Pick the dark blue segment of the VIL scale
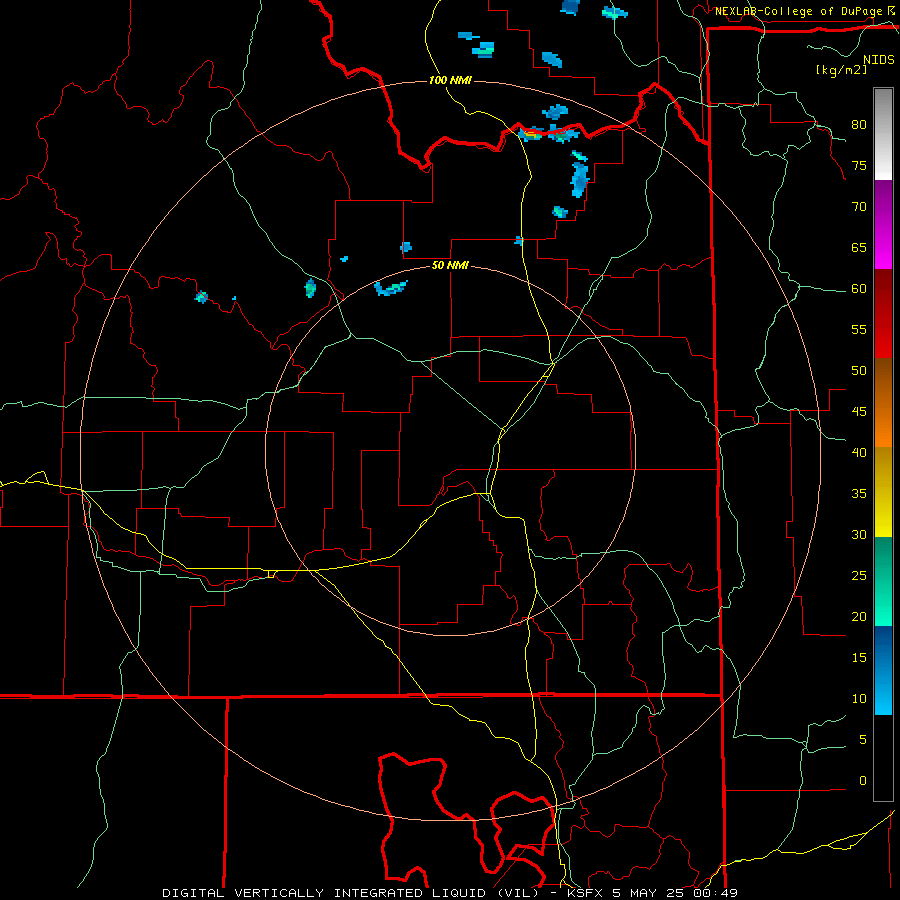This screenshot has width=900, height=900. [883, 670]
